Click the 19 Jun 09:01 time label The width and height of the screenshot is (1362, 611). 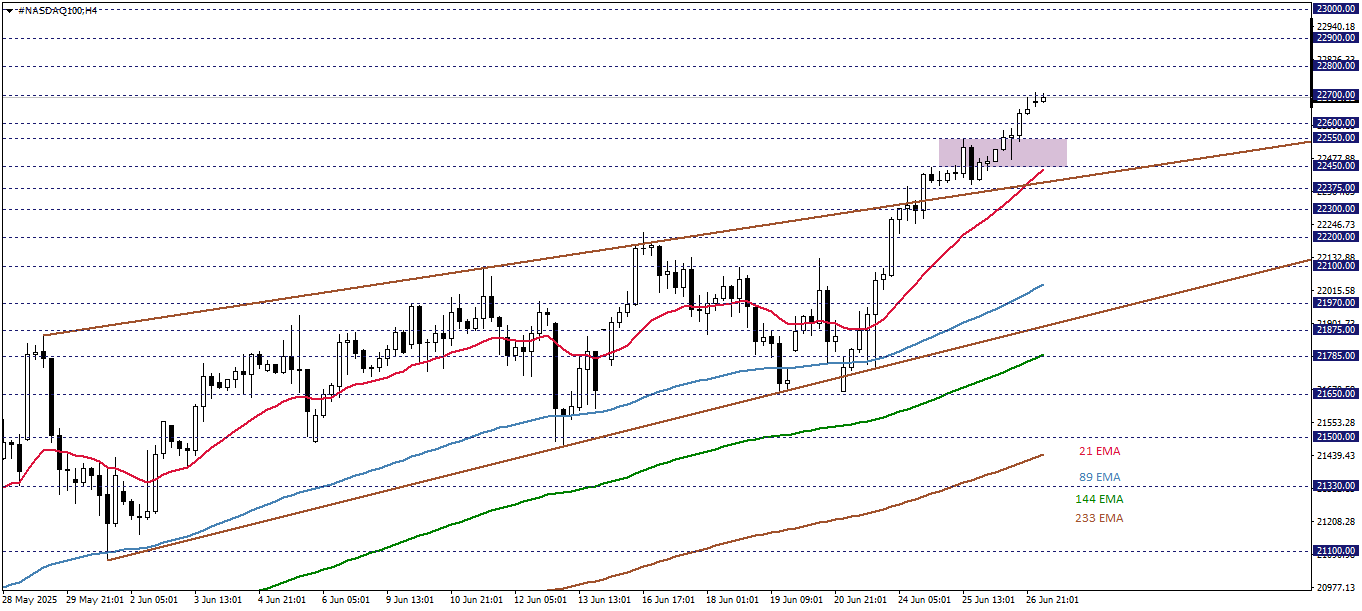point(796,600)
